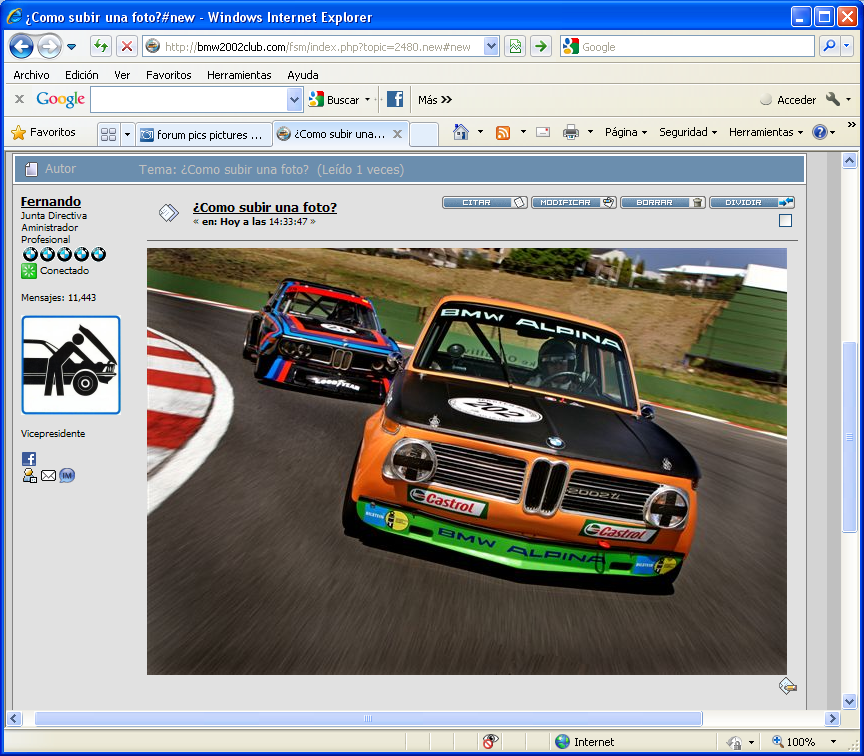Click the Read Mail envelope icon
The image size is (864, 756).
coord(543,132)
